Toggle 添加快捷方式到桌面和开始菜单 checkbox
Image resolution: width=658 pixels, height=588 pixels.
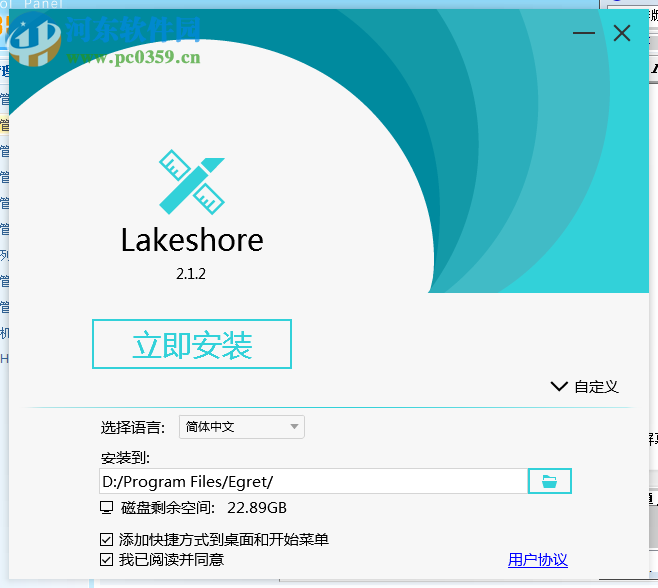(x=107, y=539)
